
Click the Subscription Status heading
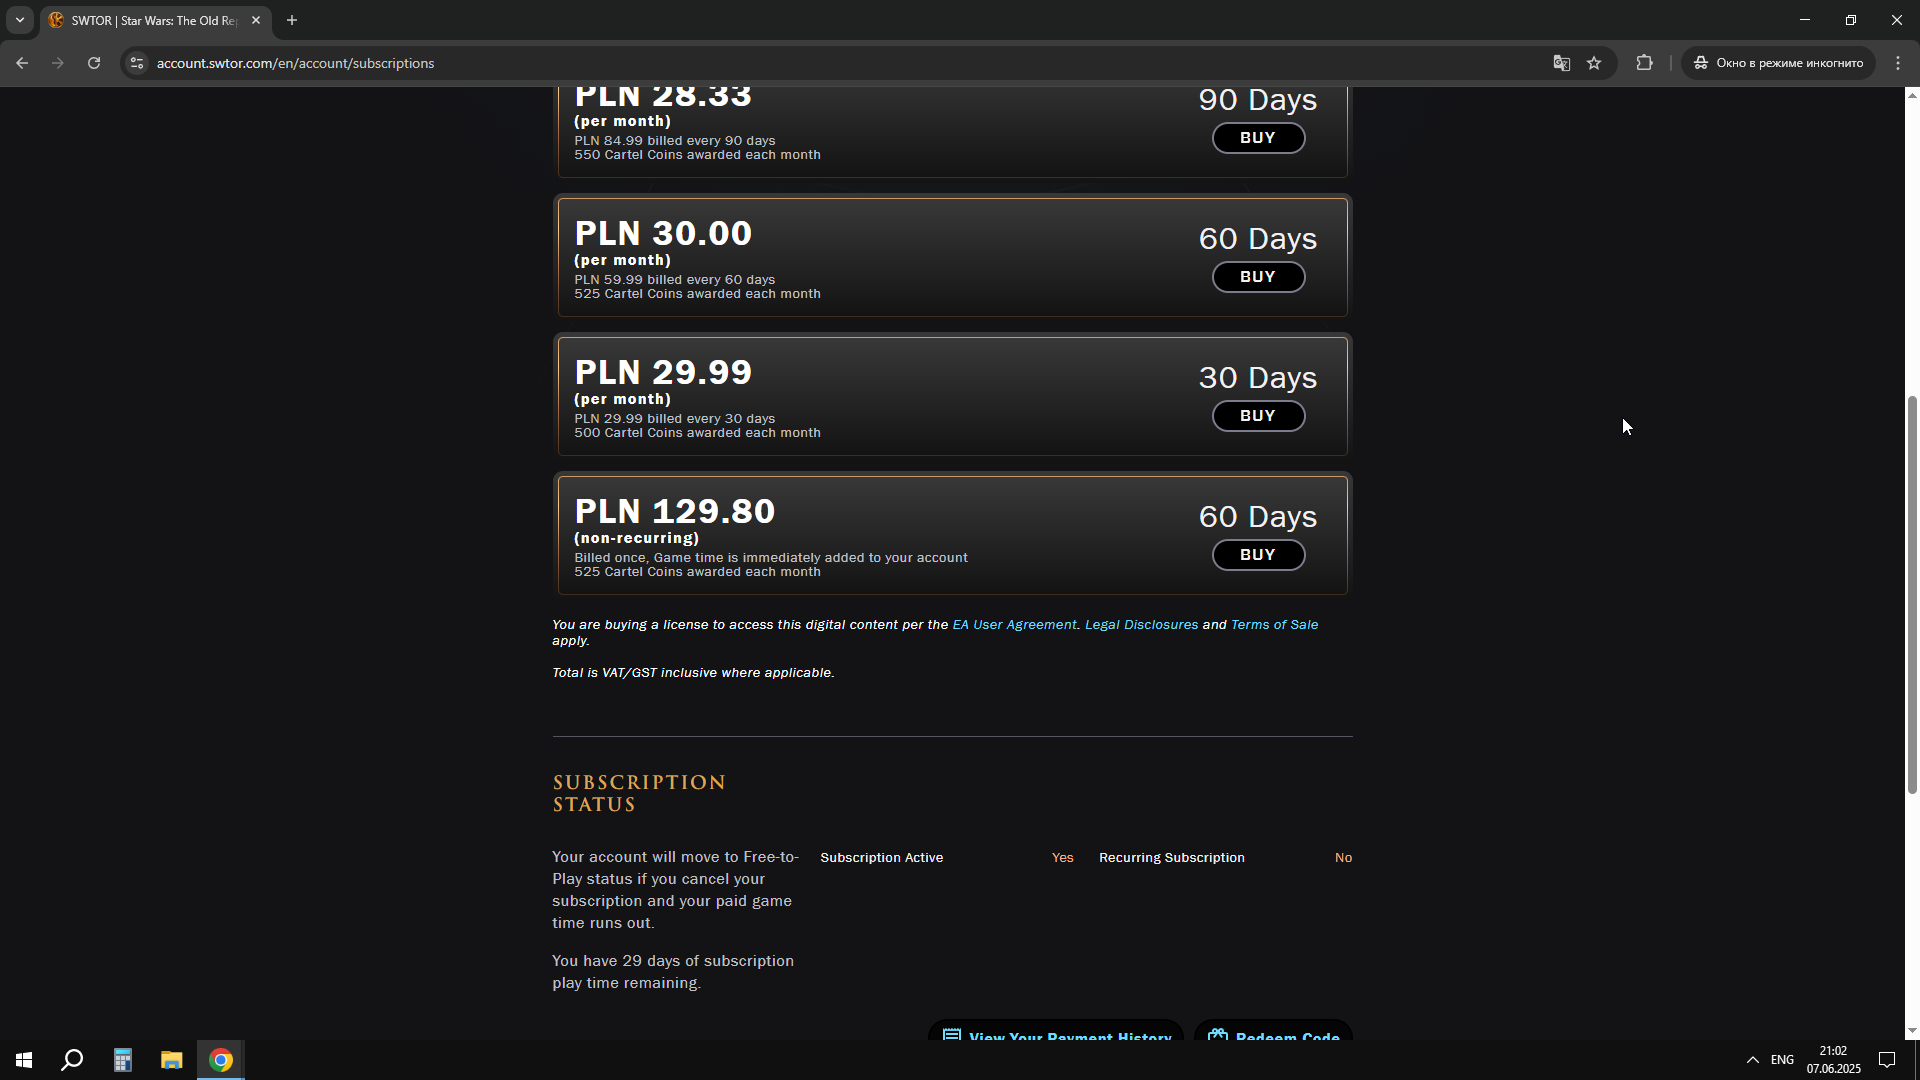tap(639, 793)
